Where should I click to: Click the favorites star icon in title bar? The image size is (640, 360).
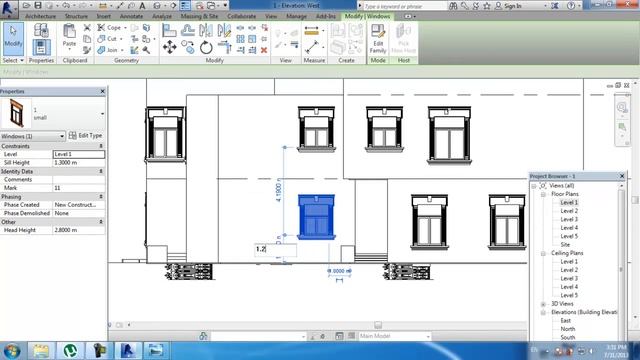coord(487,6)
